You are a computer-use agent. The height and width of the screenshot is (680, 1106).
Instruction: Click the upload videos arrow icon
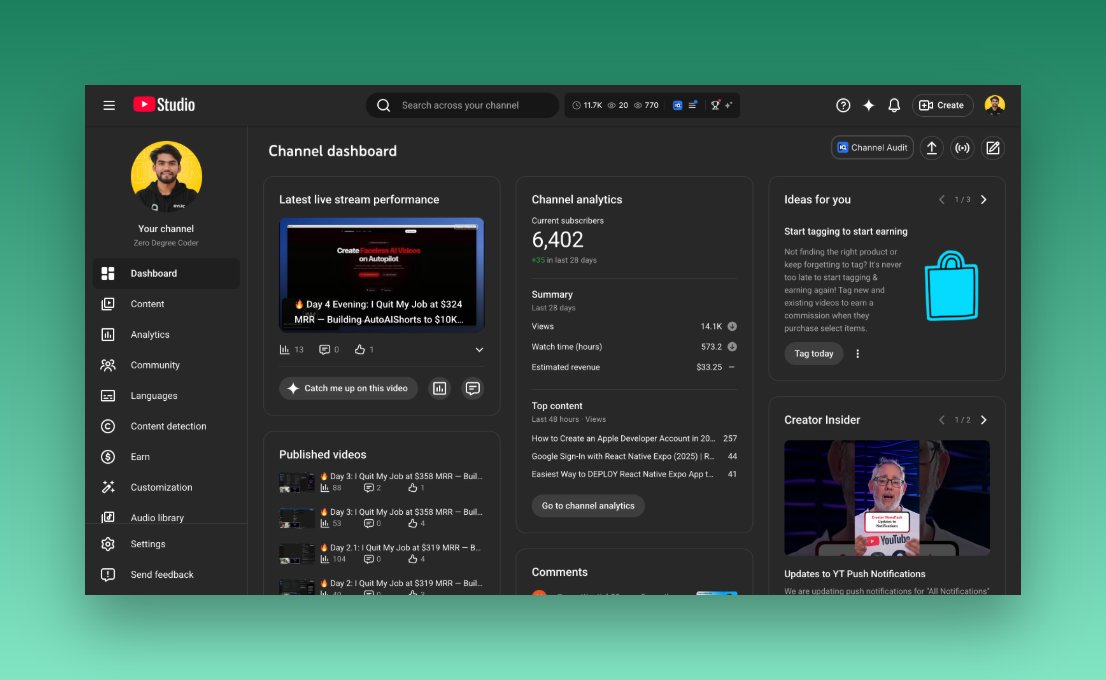click(x=932, y=147)
